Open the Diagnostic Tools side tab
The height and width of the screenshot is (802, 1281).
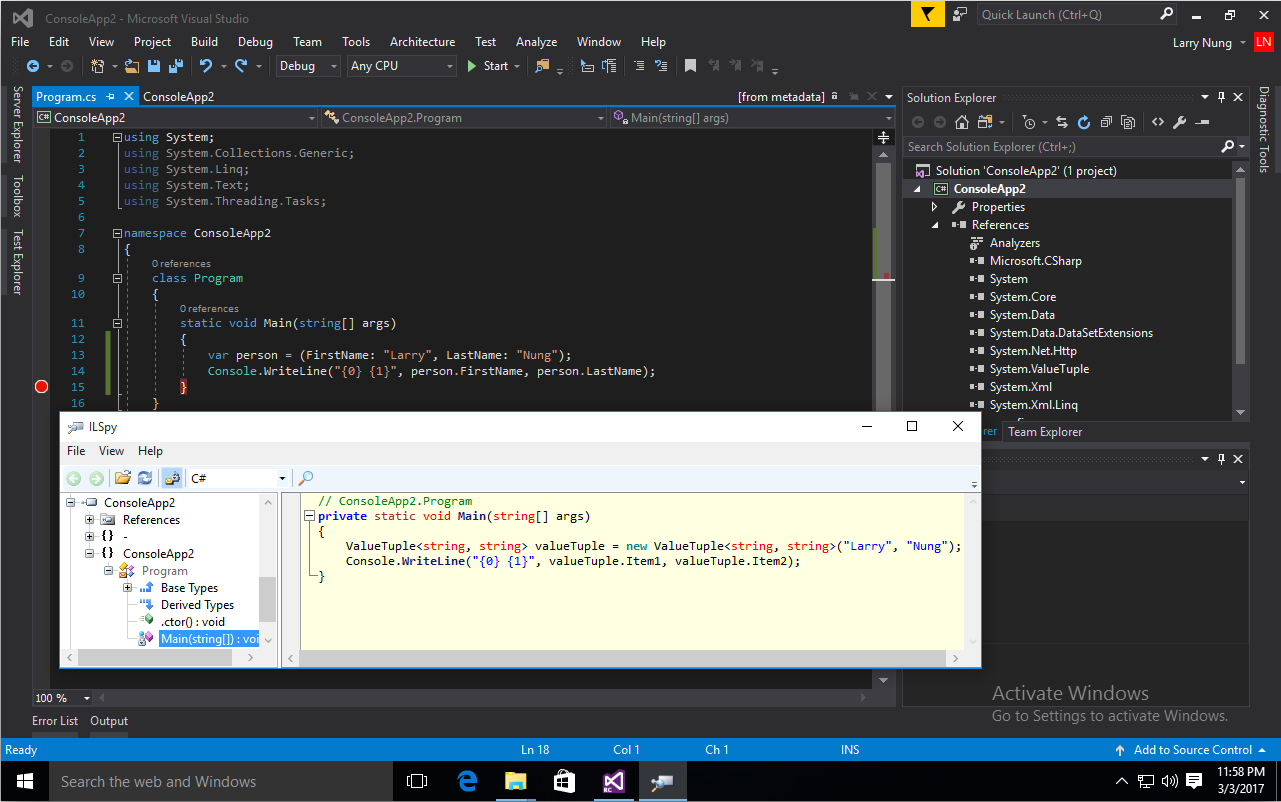tap(1264, 129)
